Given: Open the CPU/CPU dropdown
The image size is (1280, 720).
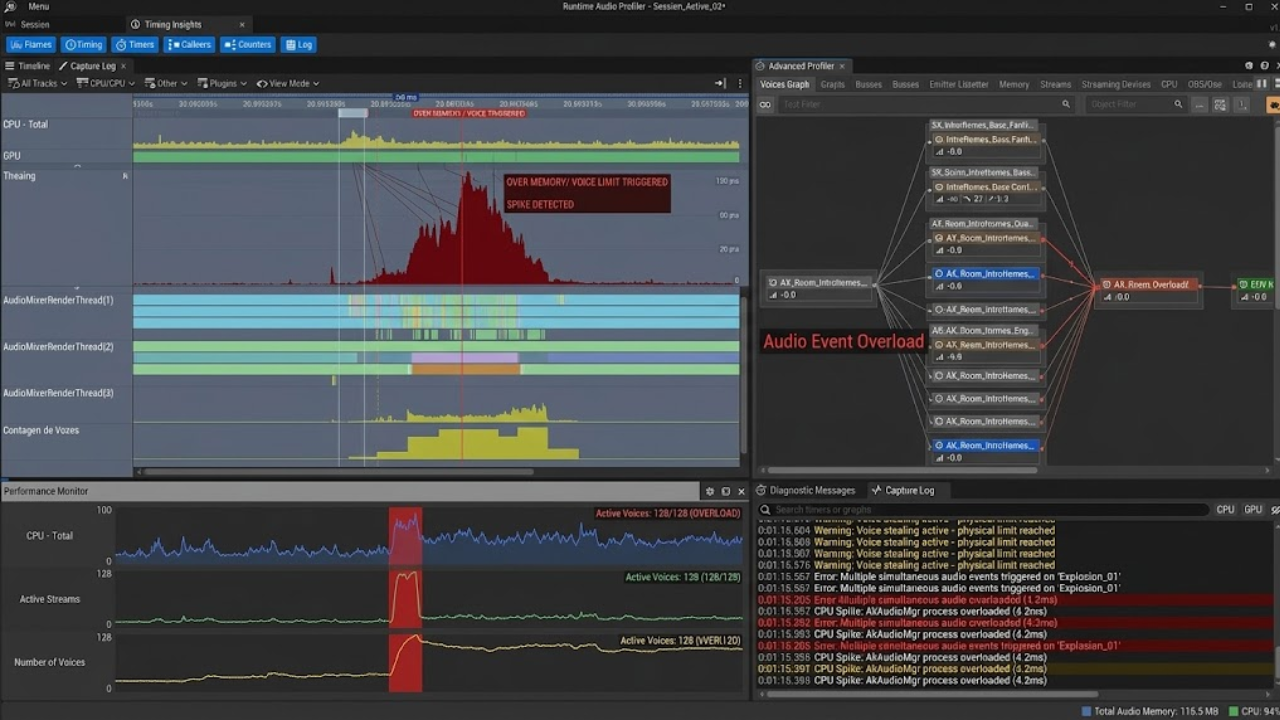Looking at the screenshot, I should [106, 84].
